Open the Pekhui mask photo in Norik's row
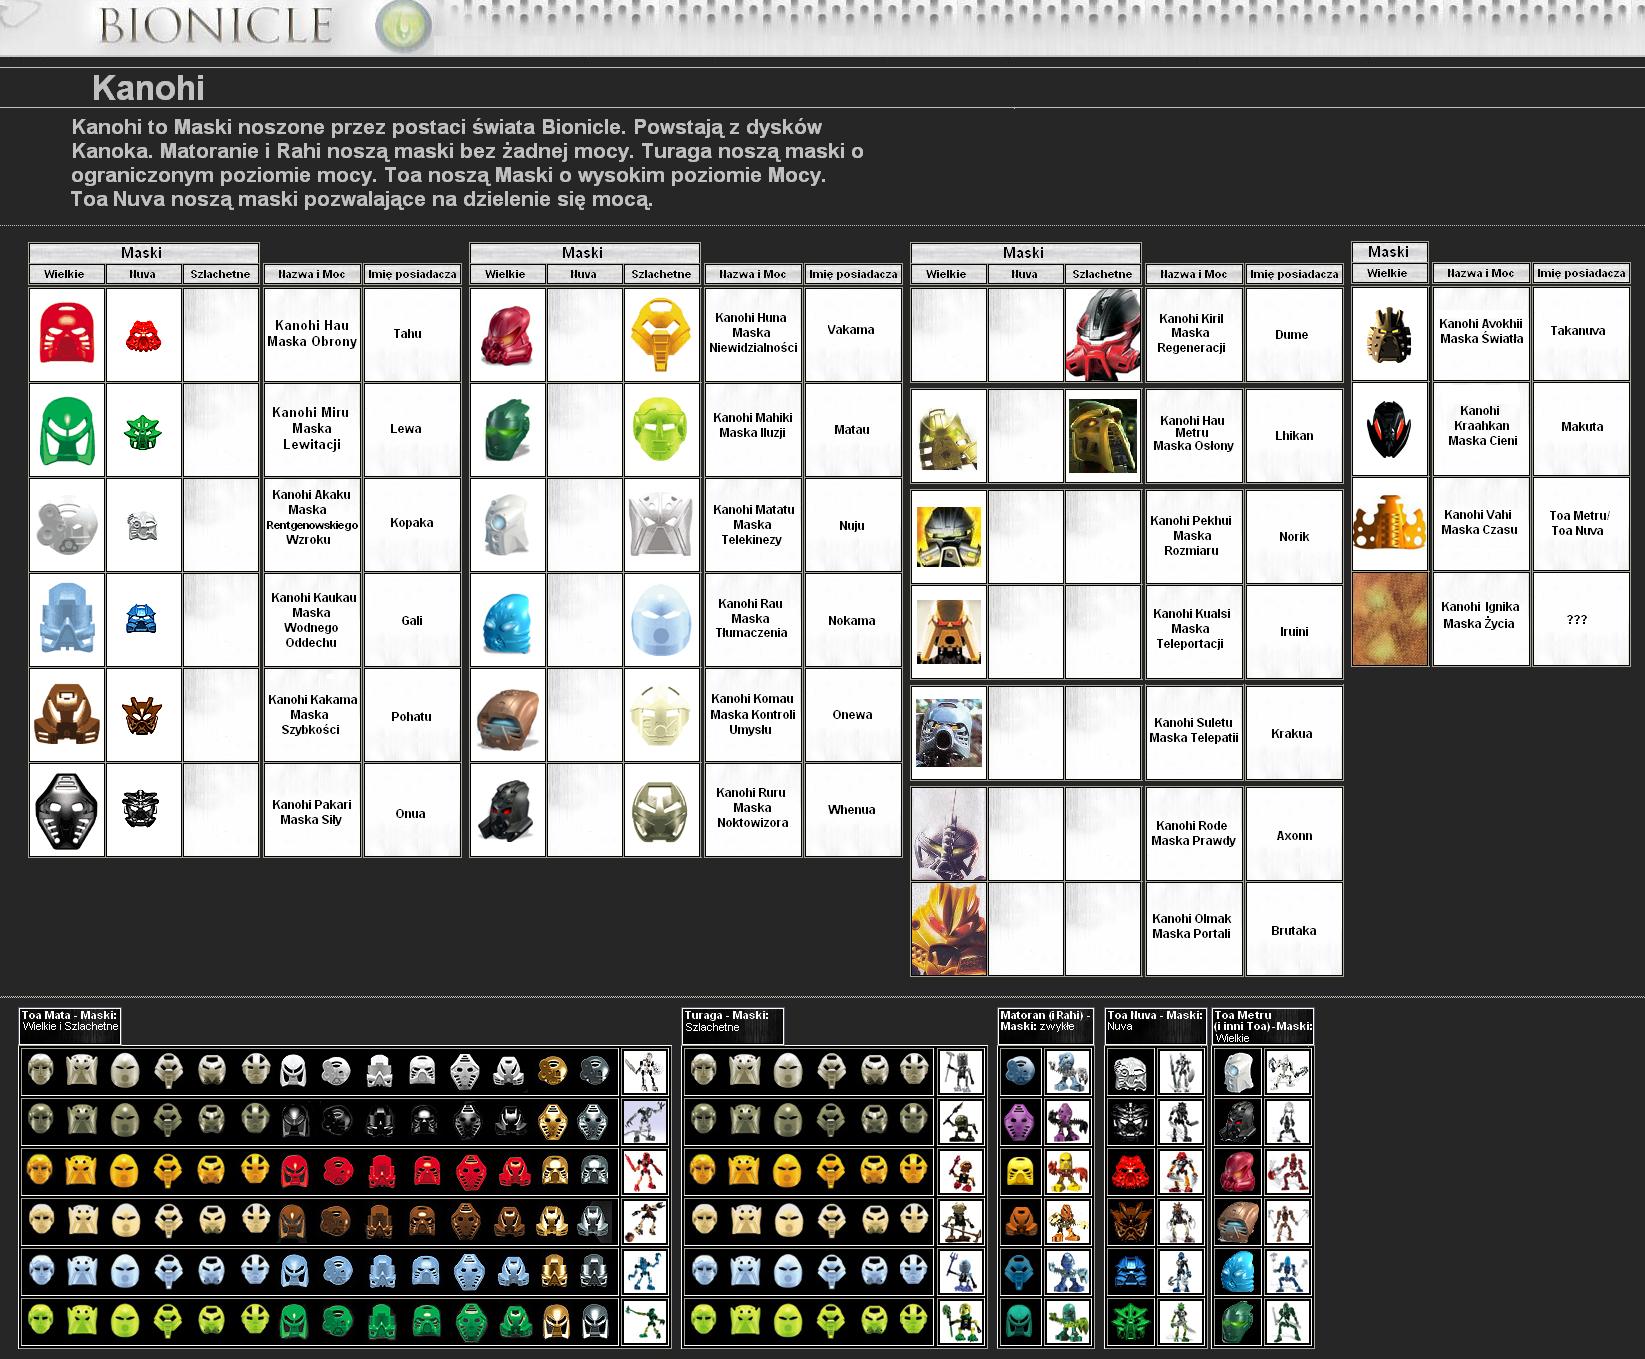The height and width of the screenshot is (1359, 1645). 950,537
